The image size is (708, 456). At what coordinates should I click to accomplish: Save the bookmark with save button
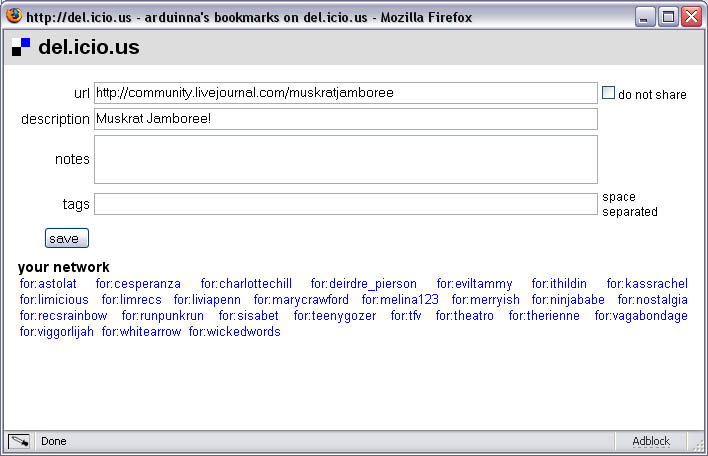(x=67, y=238)
